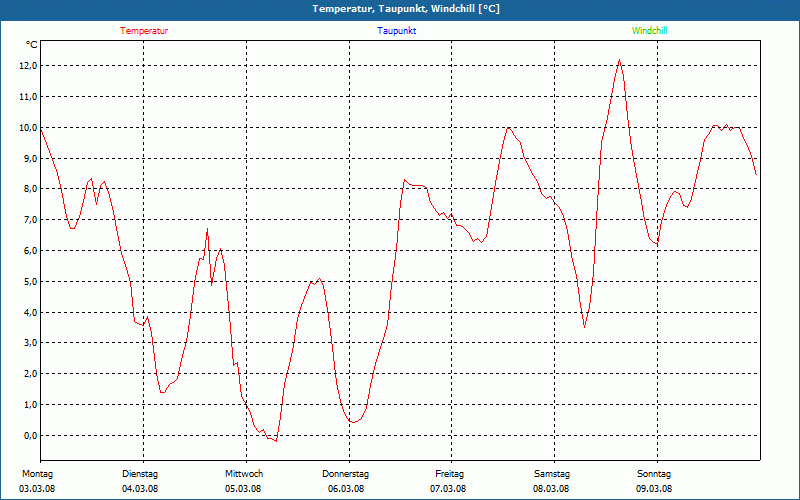Viewport: 800px width, 500px height.
Task: Click the 05.03.08 date label
Action: (243, 489)
